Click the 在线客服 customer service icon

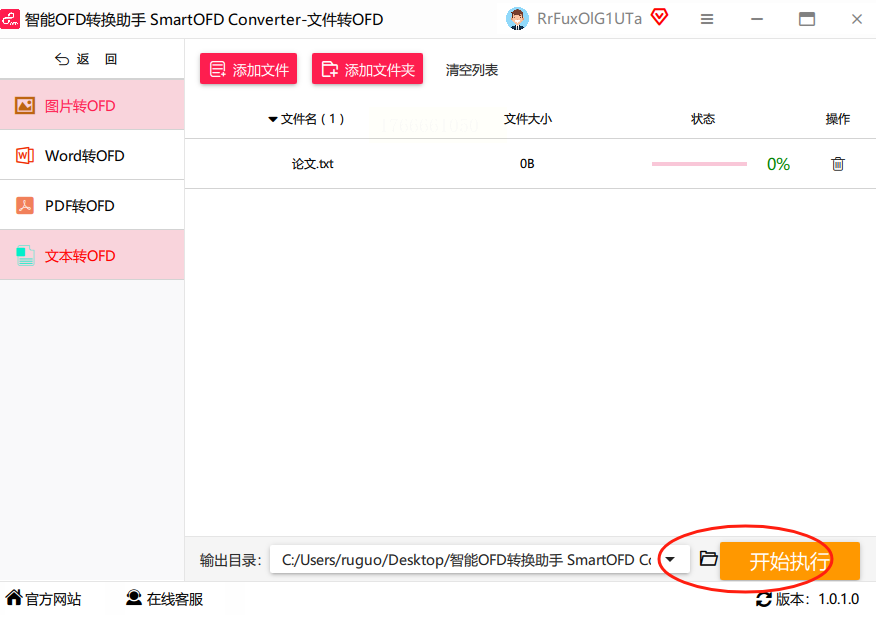[x=134, y=598]
